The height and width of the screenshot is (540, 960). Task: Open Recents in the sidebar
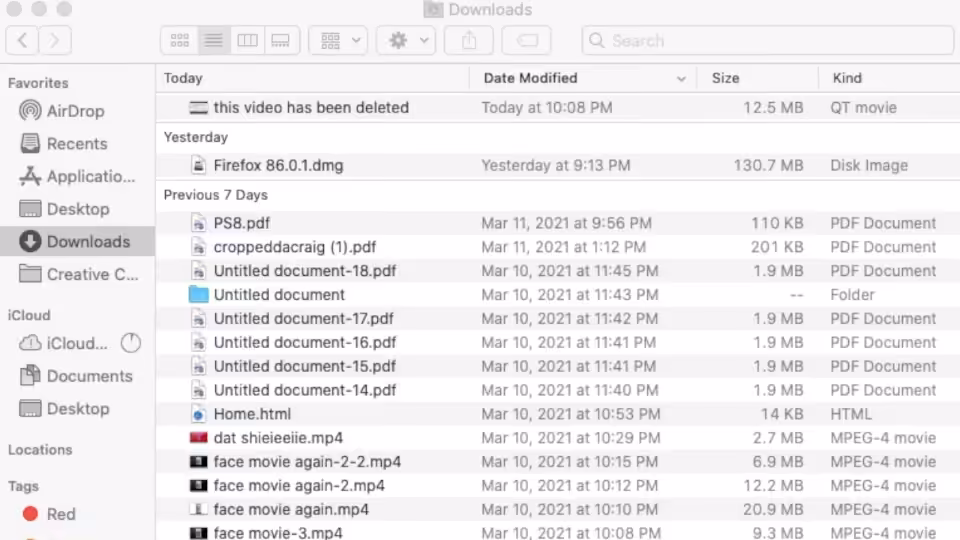point(78,143)
